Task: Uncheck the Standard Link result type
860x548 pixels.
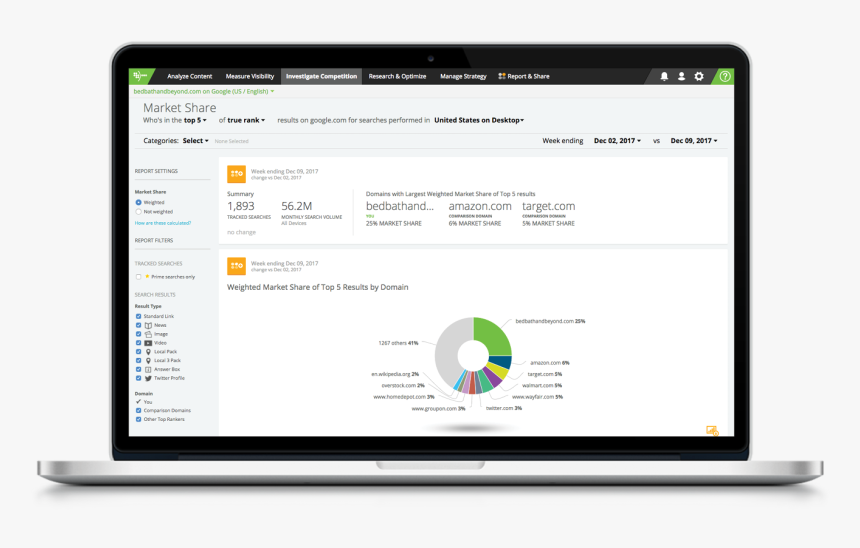Action: (138, 317)
